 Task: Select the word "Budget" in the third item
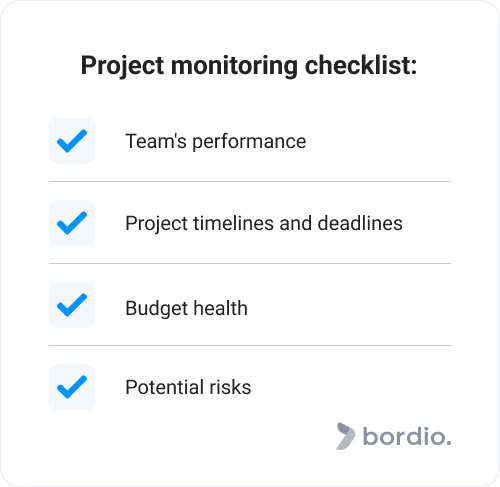coord(156,309)
